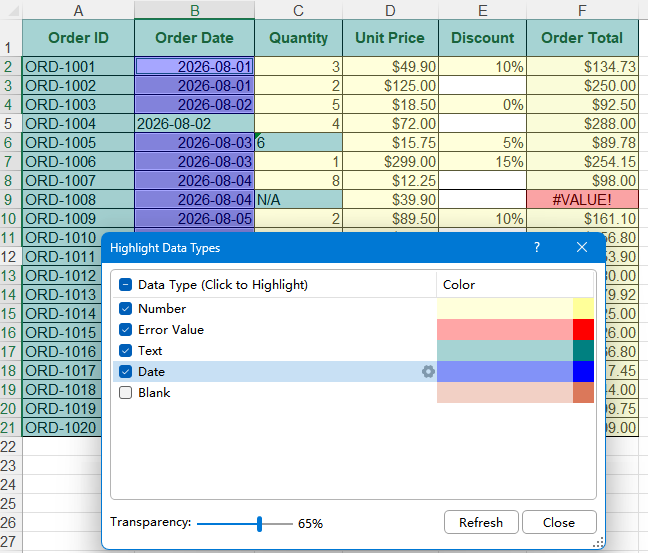The image size is (648, 553).
Task: Toggle the Data Type select-all checkbox
Action: pyautogui.click(x=125, y=285)
